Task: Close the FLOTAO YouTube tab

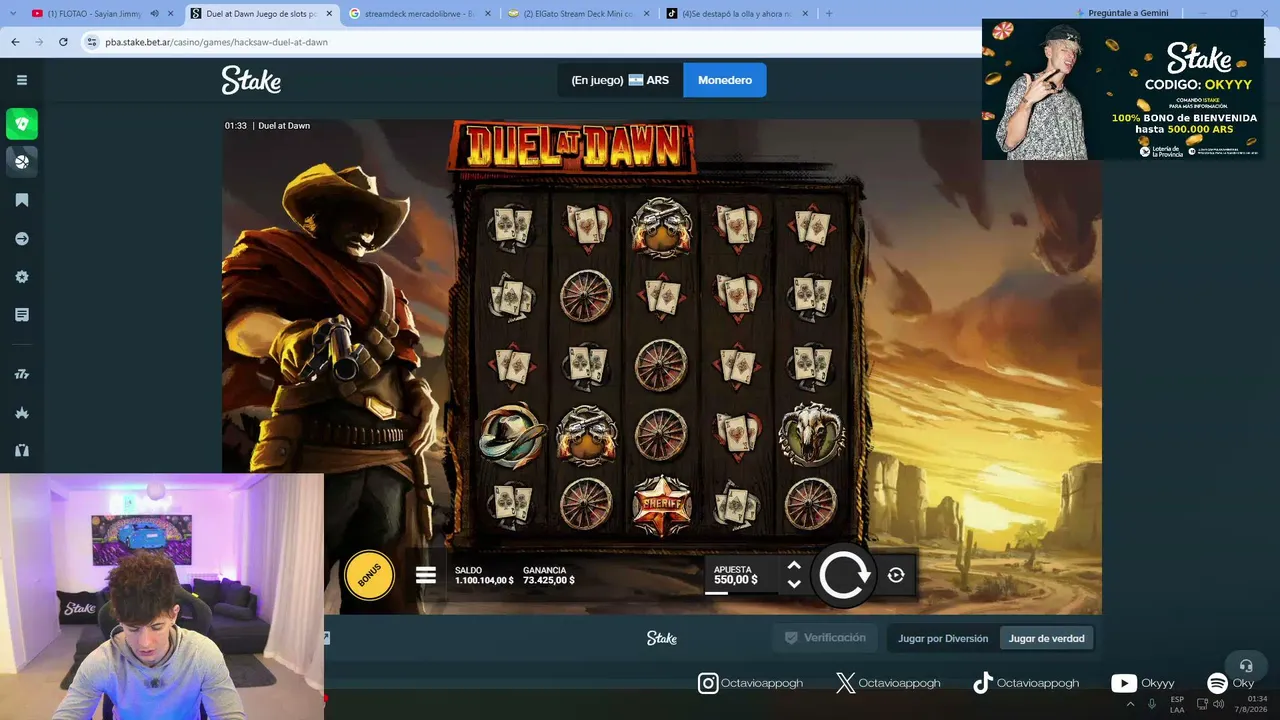Action: point(172,14)
